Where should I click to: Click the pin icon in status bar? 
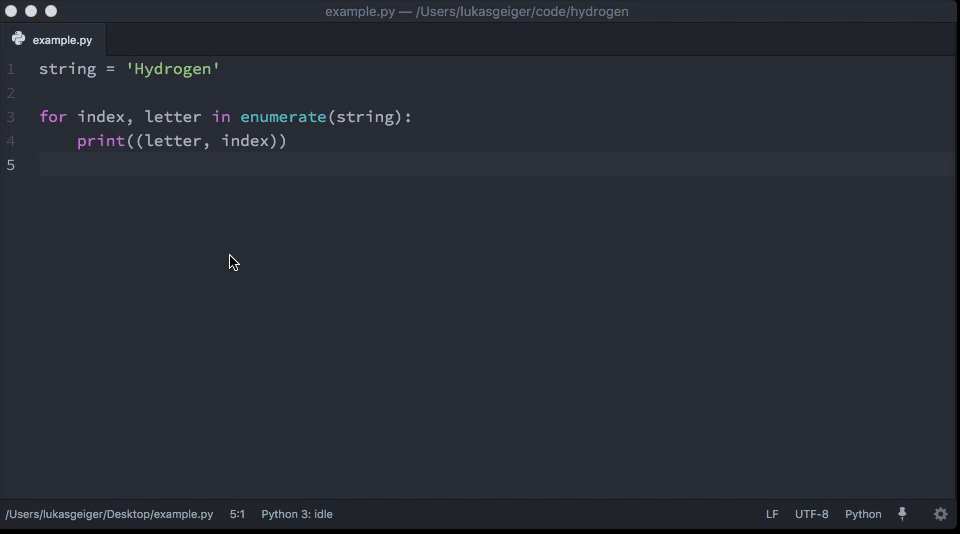coord(902,514)
